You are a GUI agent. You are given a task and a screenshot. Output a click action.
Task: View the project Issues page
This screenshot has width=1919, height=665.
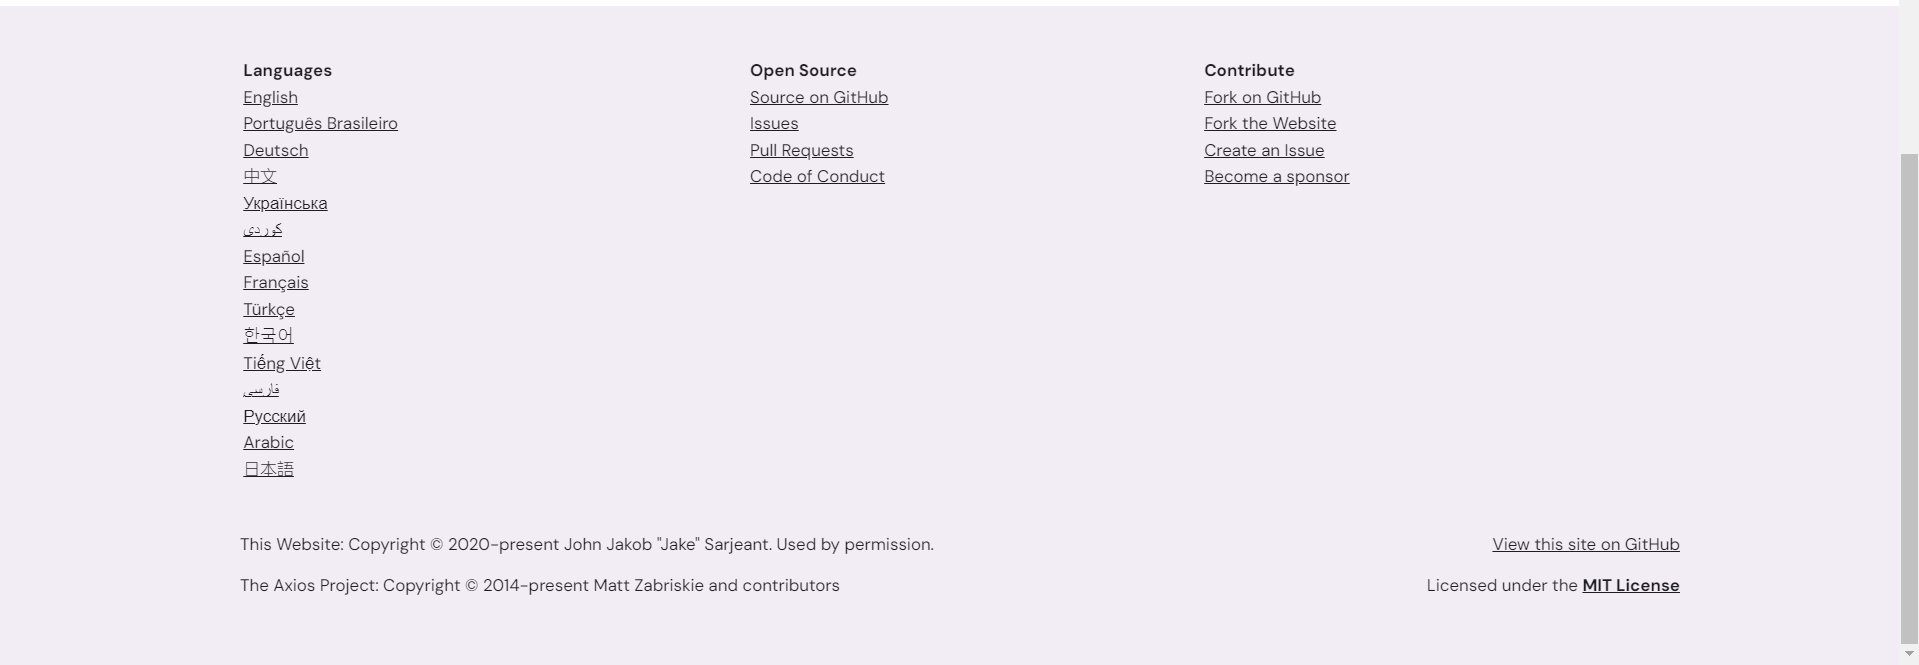coord(773,123)
